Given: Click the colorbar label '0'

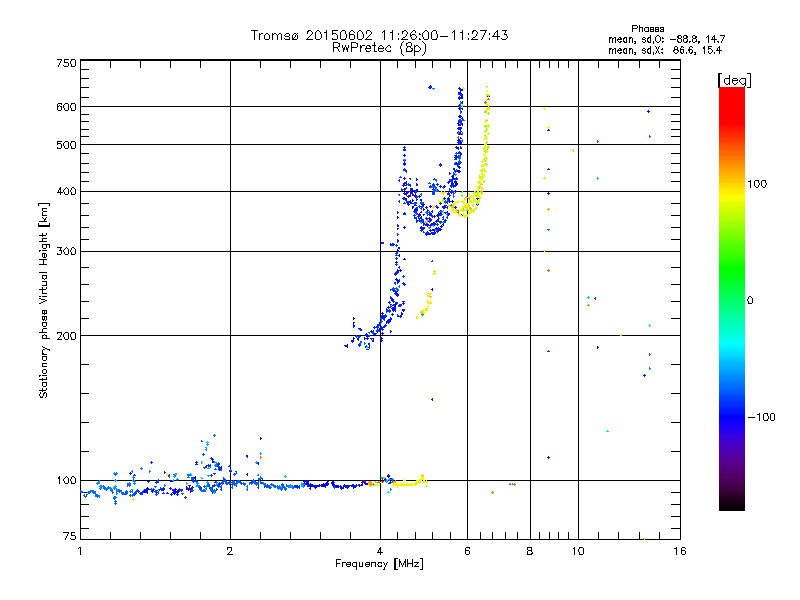Looking at the screenshot, I should click(750, 301).
